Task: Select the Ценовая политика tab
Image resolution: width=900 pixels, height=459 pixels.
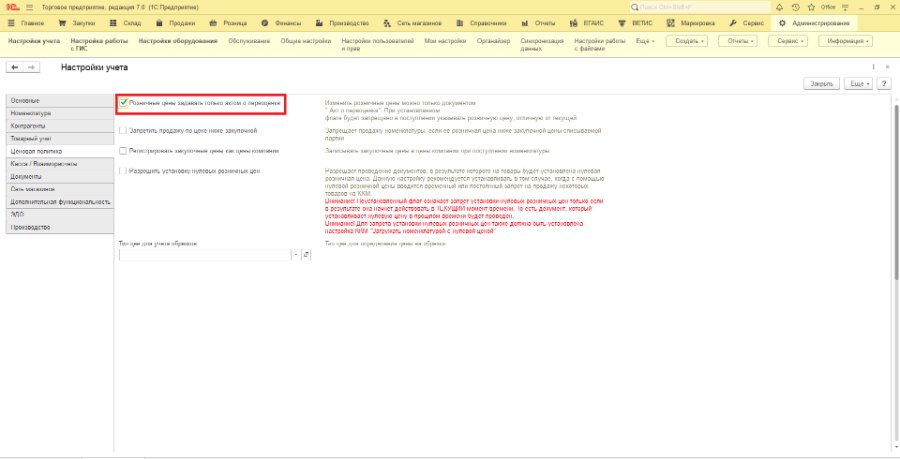Action: 60,151
